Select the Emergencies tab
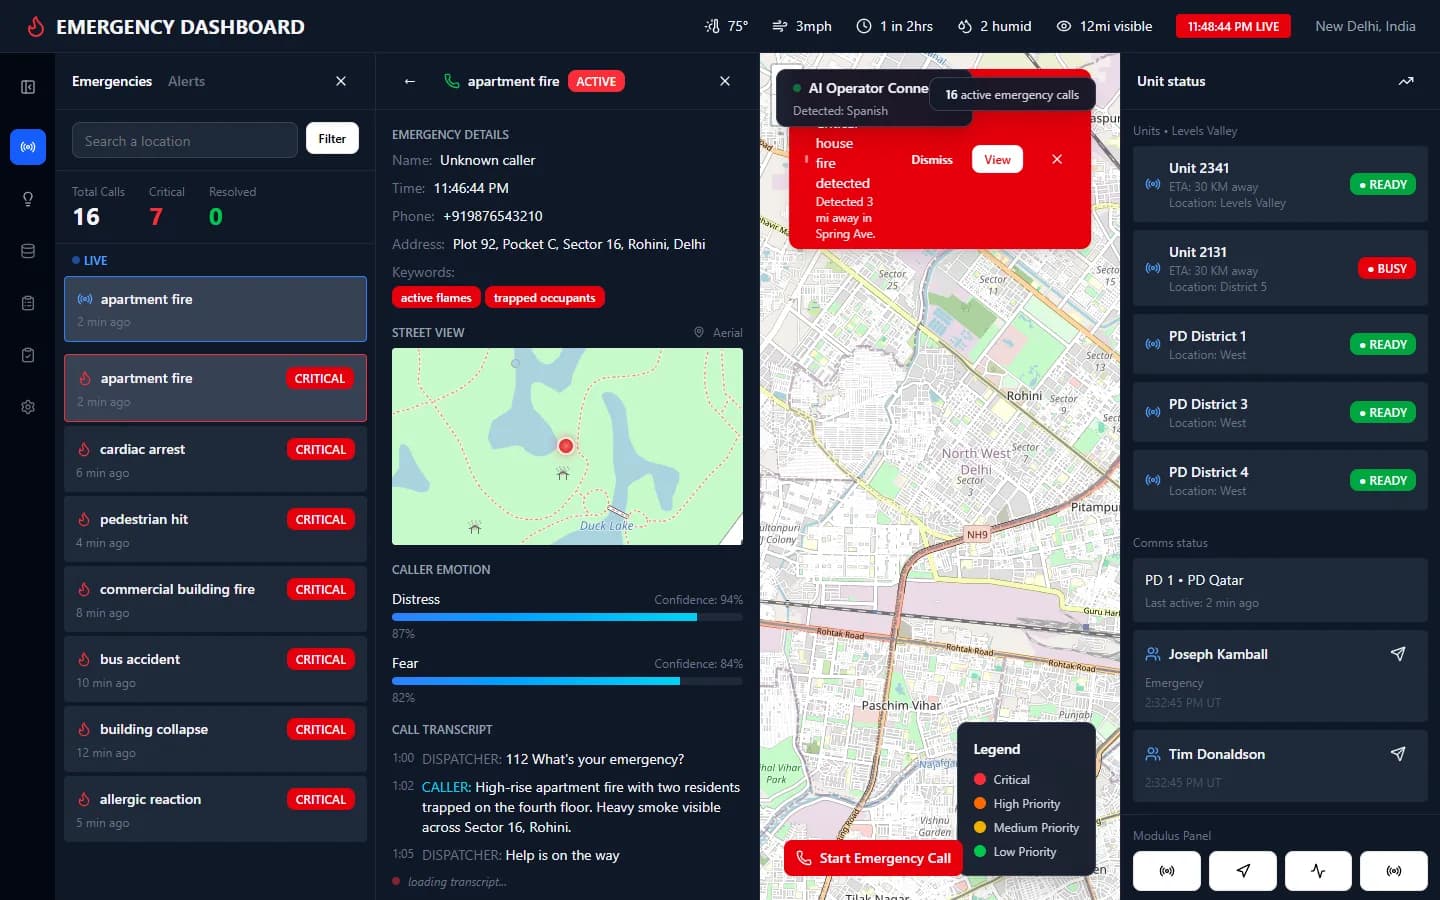This screenshot has height=900, width=1440. pyautogui.click(x=112, y=81)
